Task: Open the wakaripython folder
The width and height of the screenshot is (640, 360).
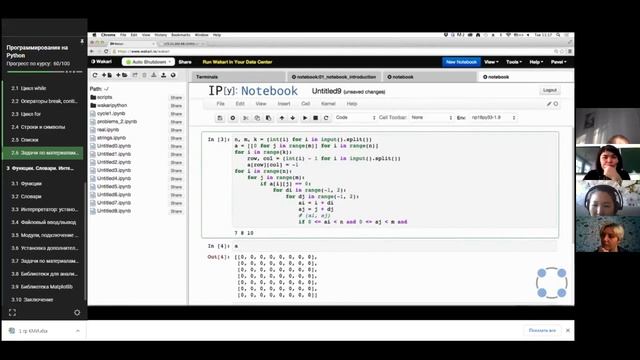Action: 112,105
